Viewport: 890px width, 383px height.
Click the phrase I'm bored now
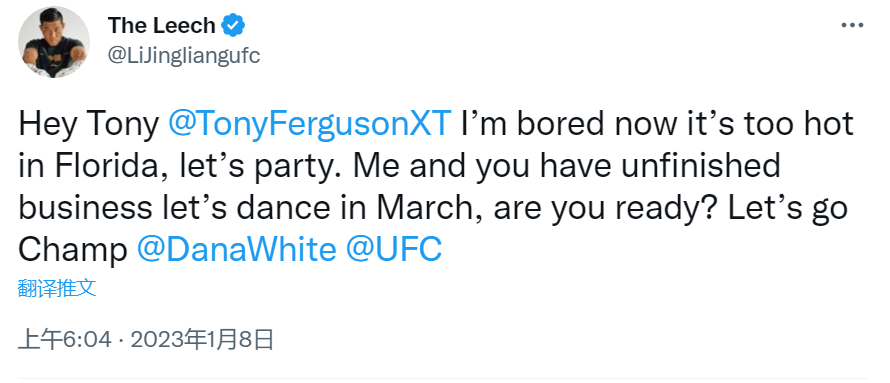click(x=557, y=124)
